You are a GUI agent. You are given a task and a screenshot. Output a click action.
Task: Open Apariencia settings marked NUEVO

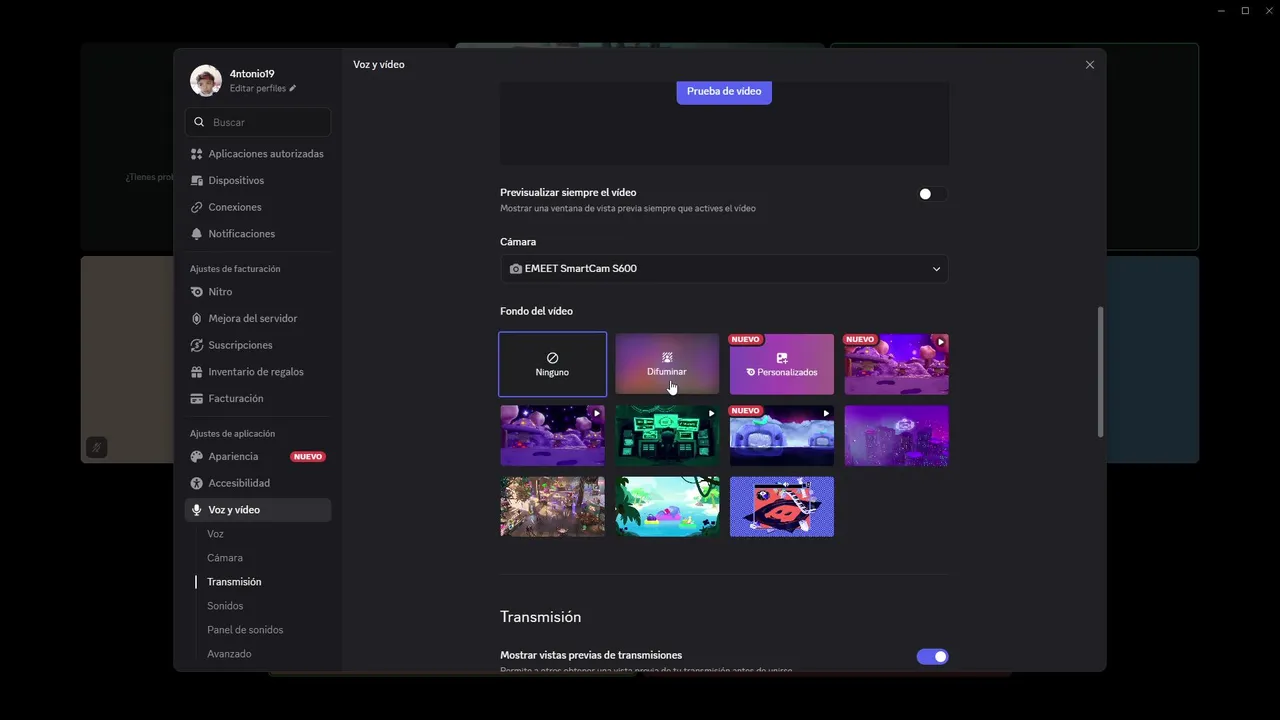(258, 457)
